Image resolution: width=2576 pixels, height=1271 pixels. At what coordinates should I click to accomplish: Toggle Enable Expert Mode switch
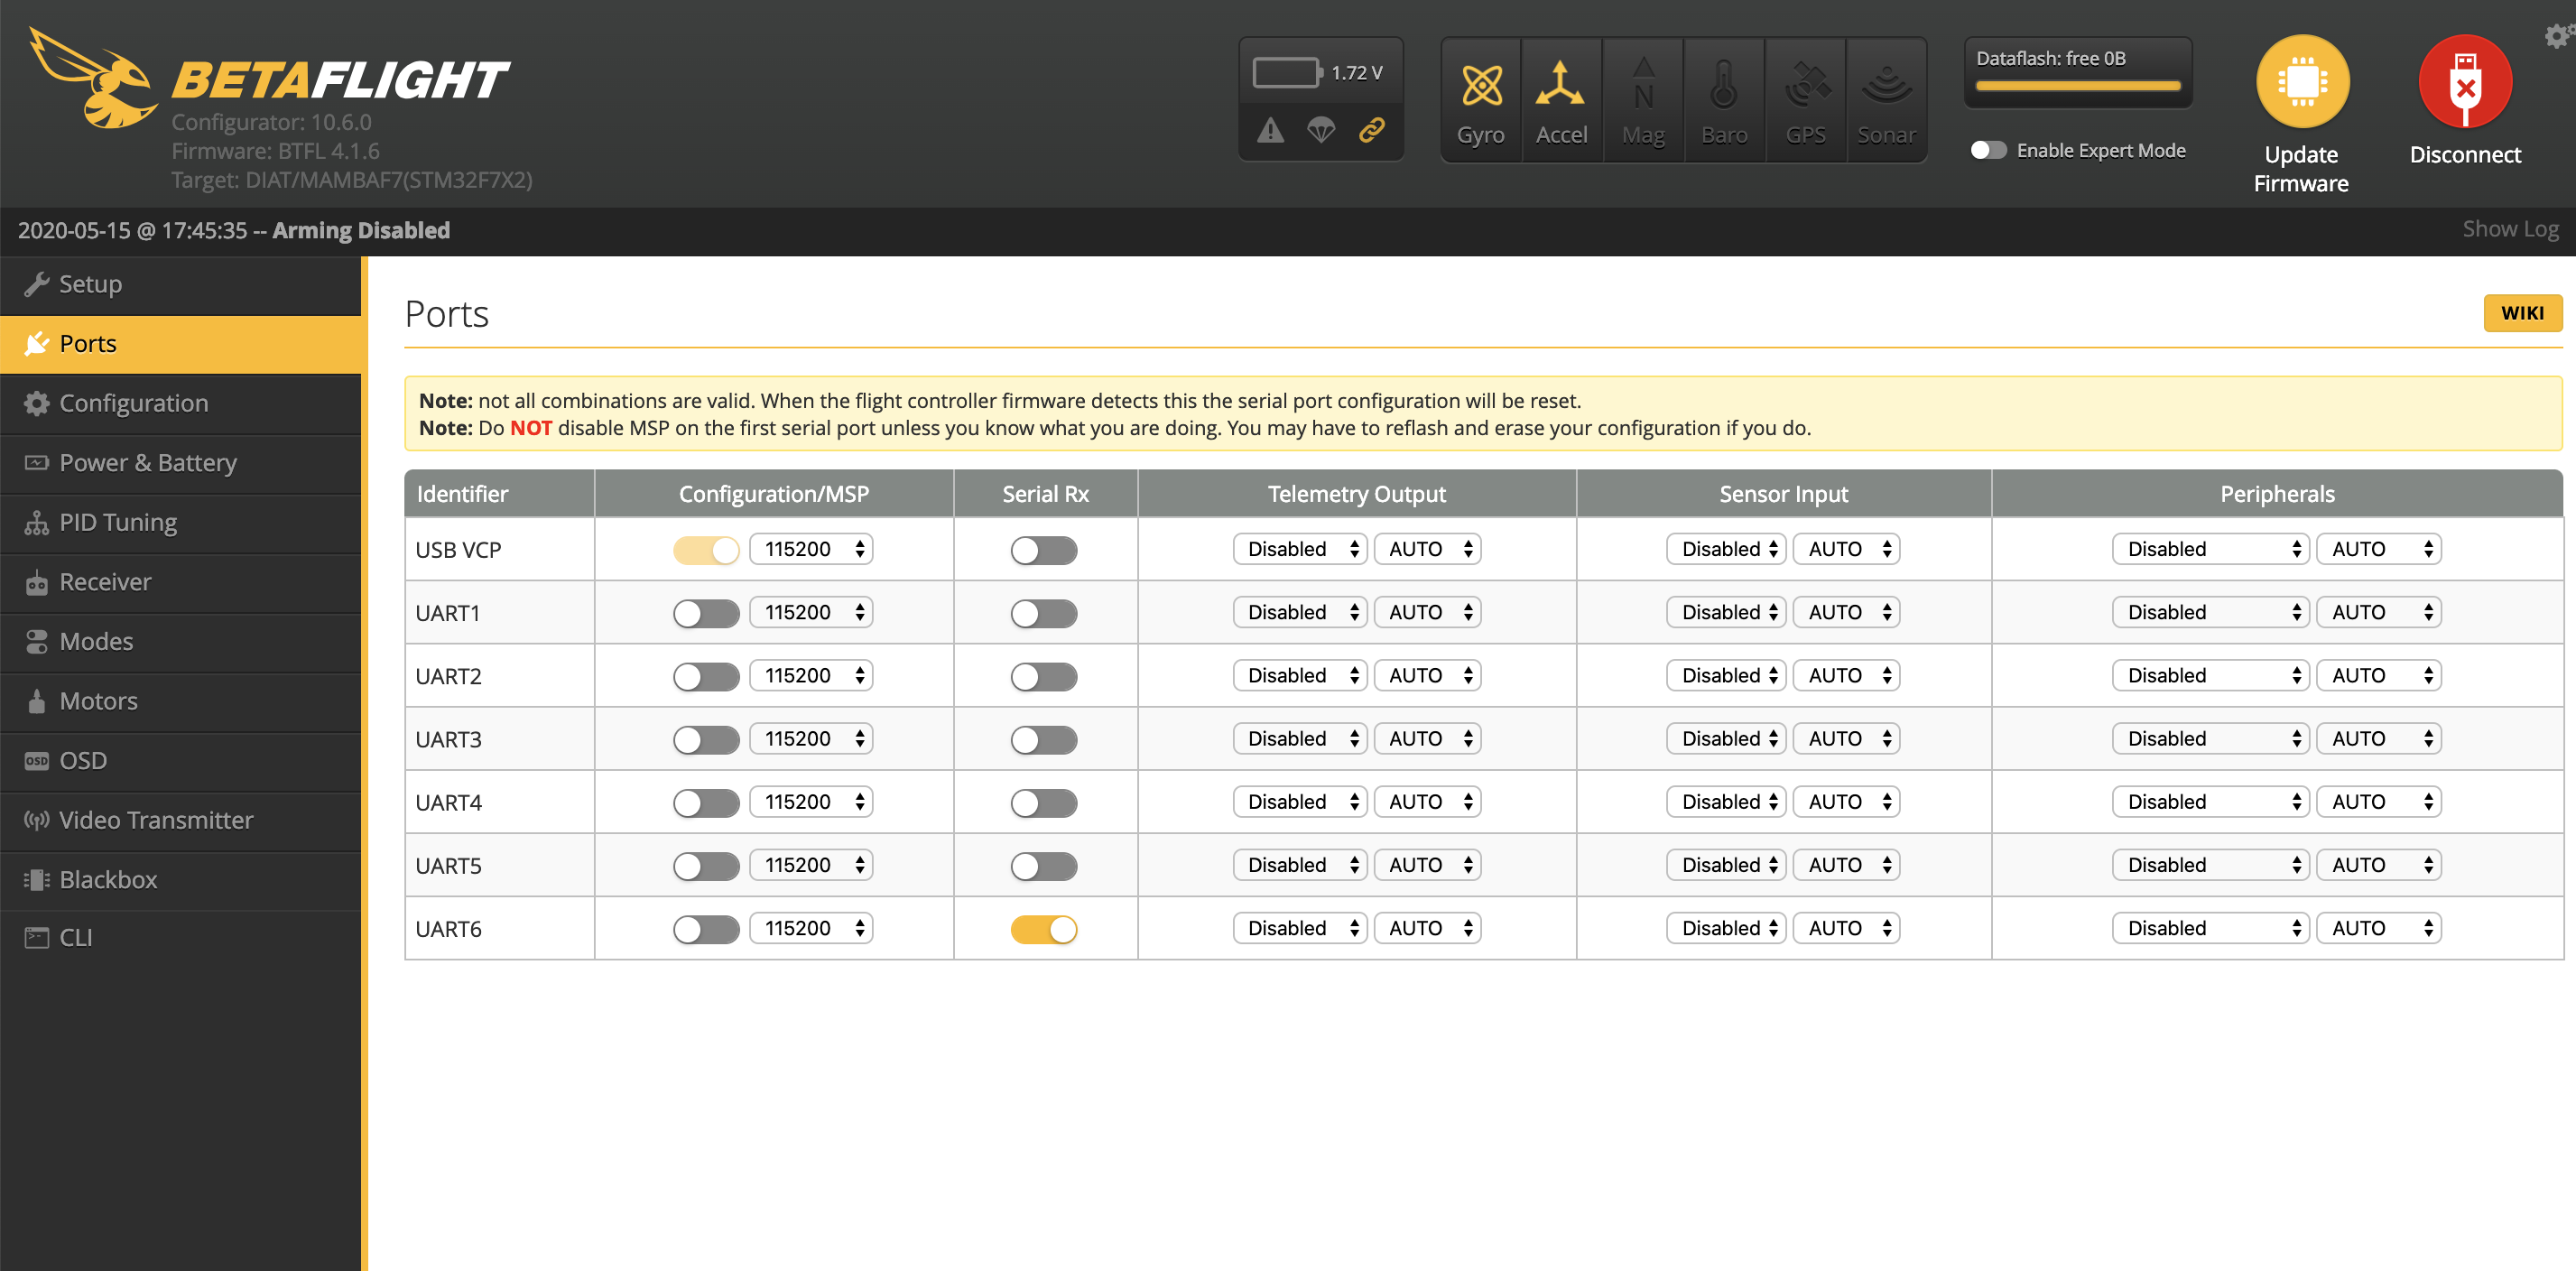click(1988, 150)
